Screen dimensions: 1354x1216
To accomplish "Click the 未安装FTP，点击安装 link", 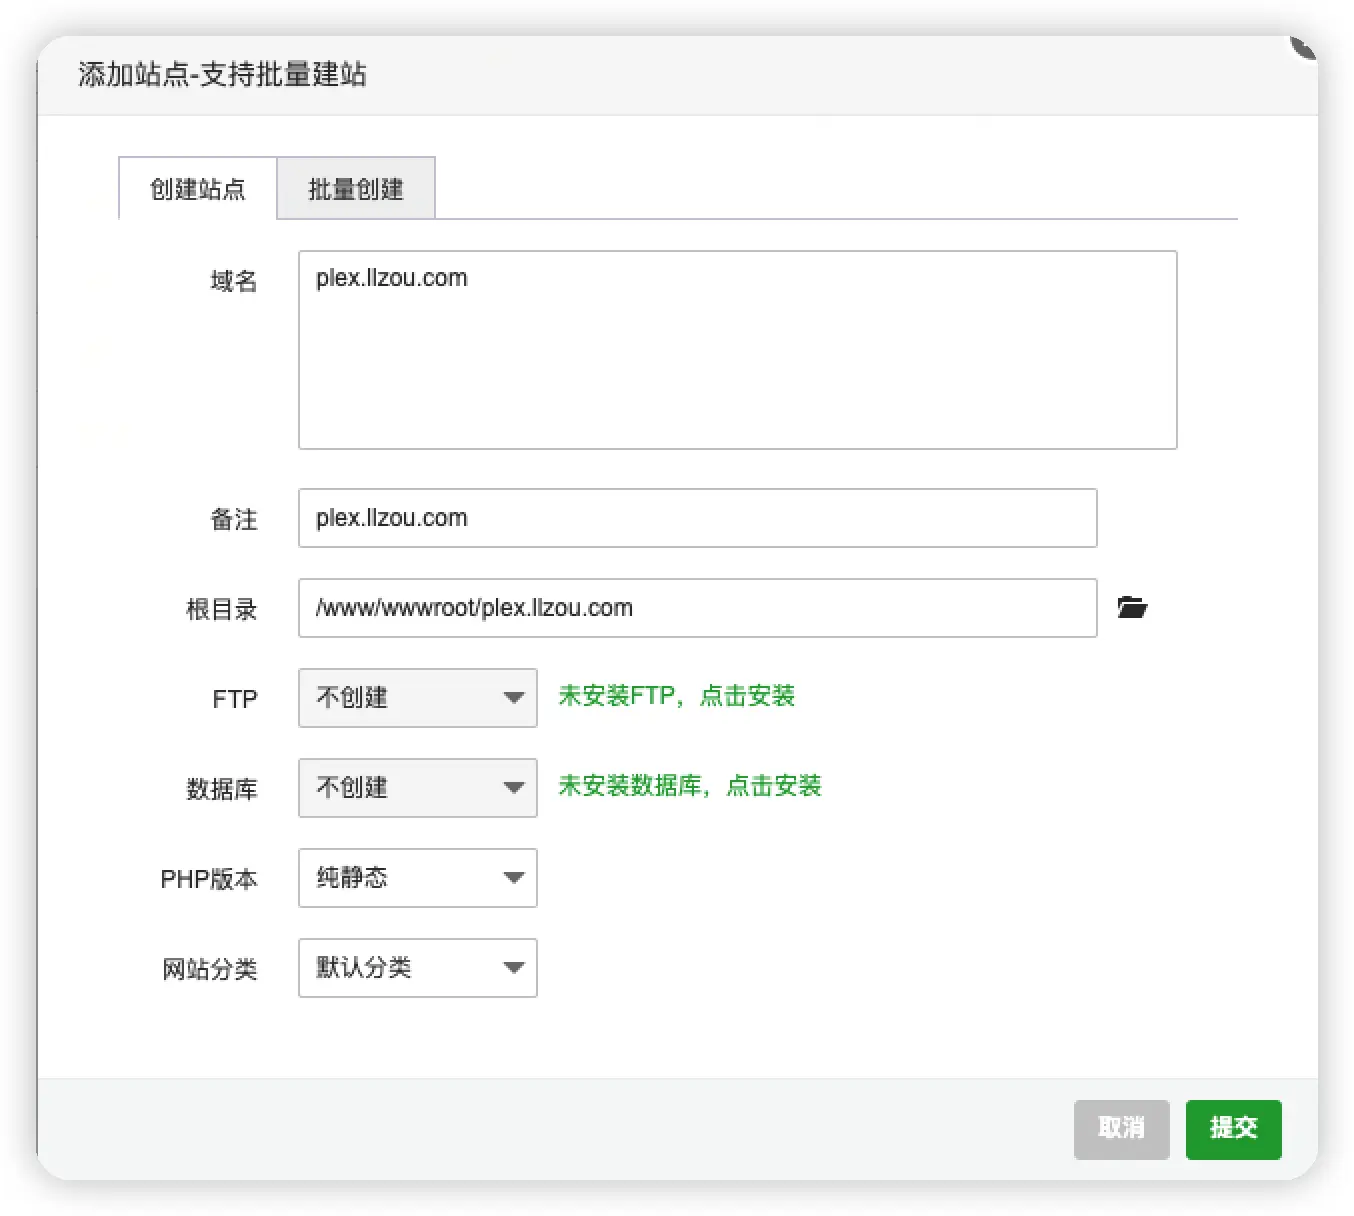I will coord(677,696).
